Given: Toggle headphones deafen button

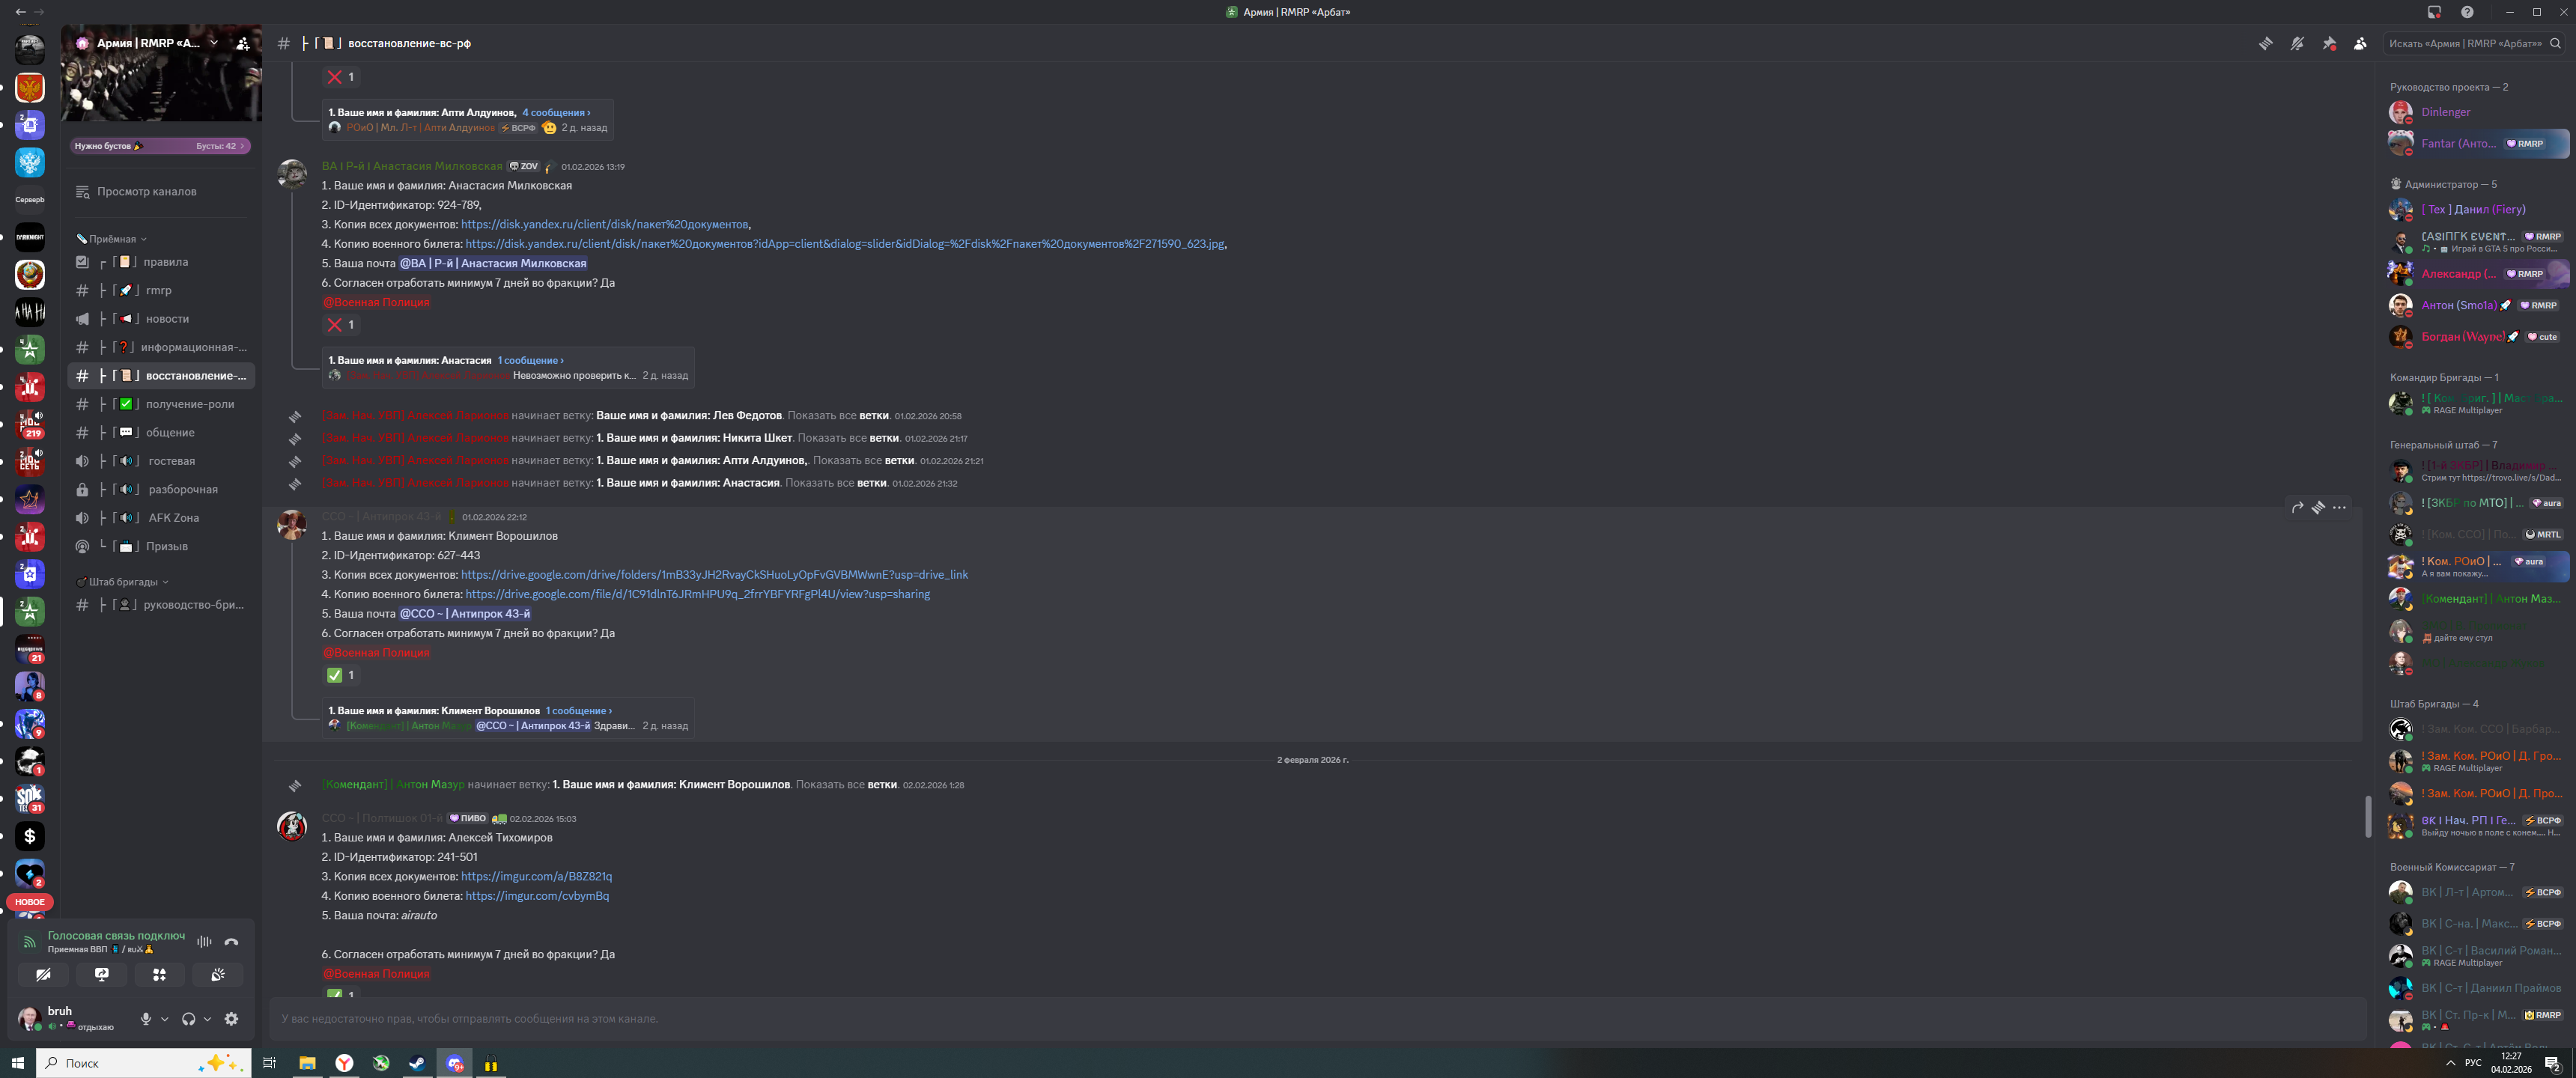Looking at the screenshot, I should coord(188,1019).
